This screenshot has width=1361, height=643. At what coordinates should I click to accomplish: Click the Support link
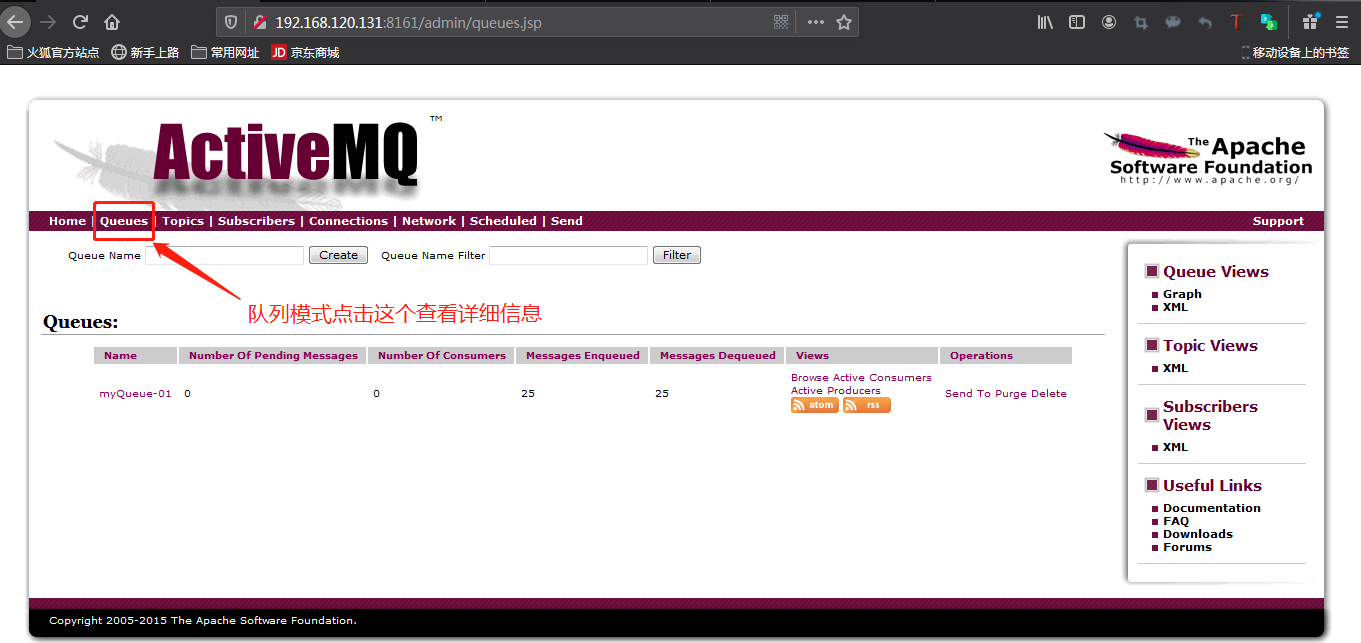tap(1278, 221)
